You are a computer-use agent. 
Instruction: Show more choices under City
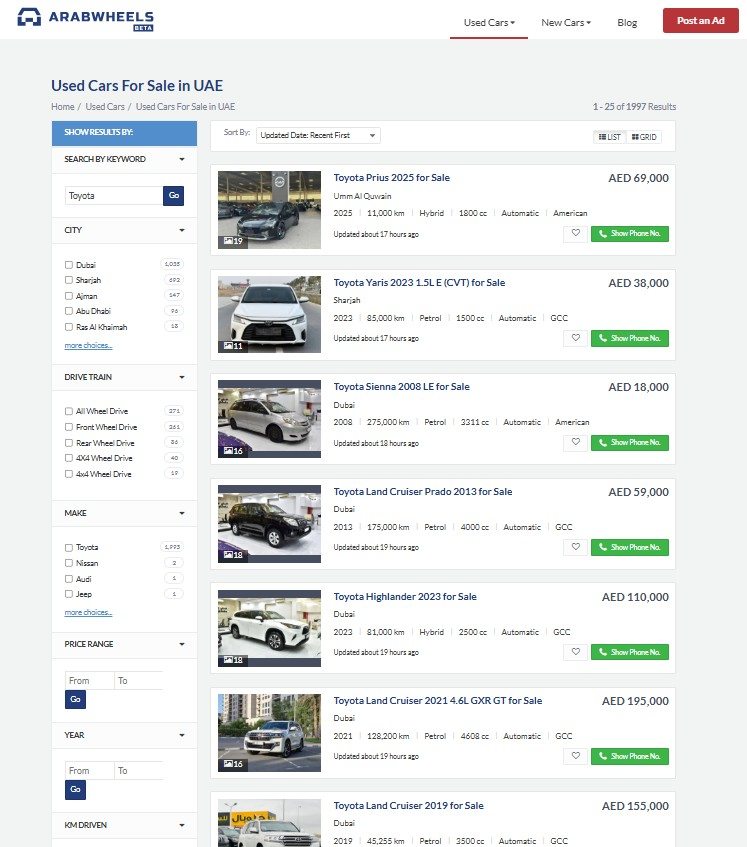[x=88, y=346]
